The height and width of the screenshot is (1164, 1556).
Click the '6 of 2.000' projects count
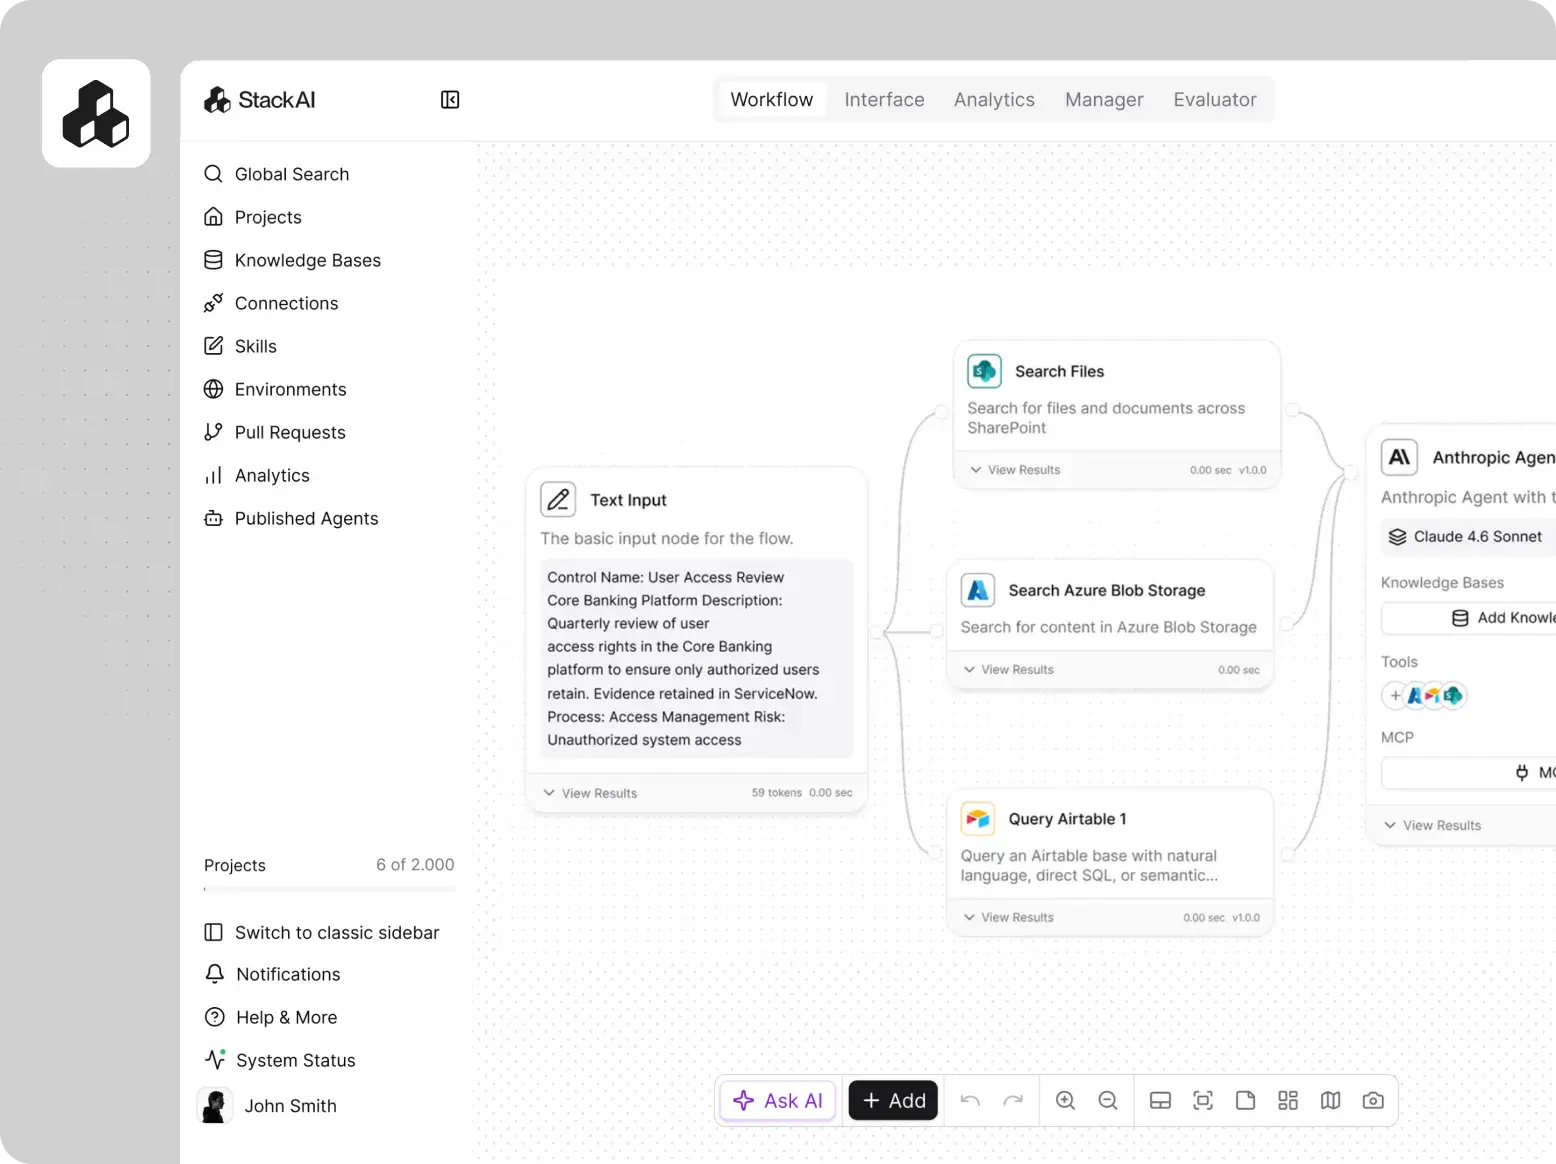coord(415,865)
